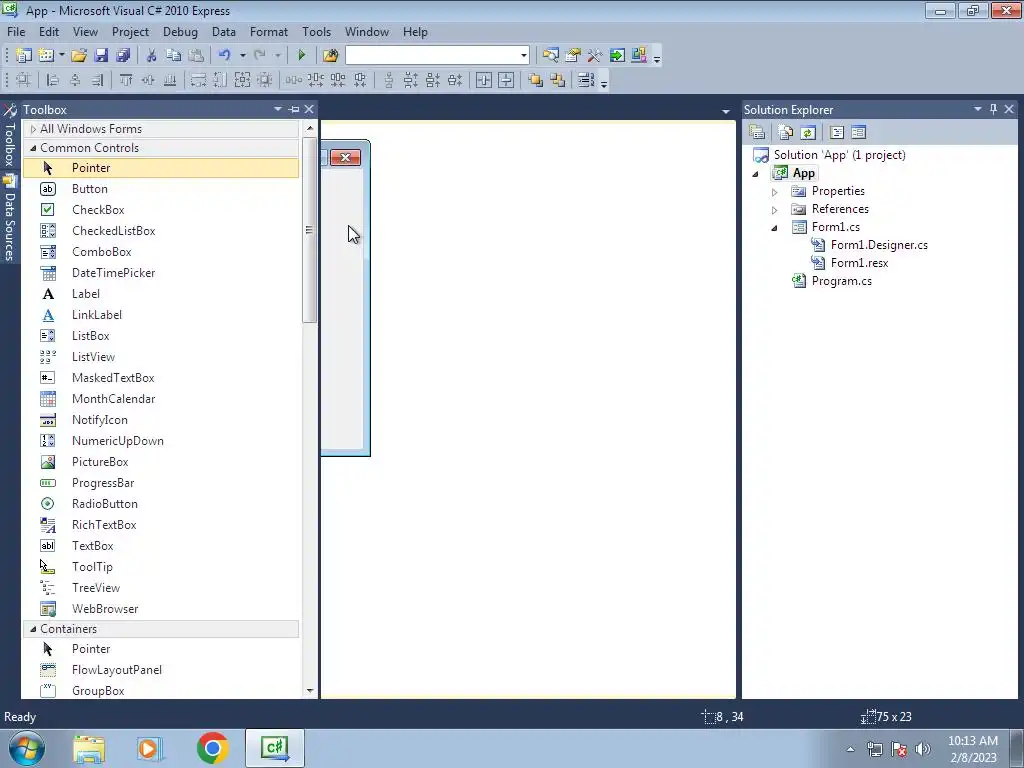Image resolution: width=1024 pixels, height=768 pixels.
Task: Click the Windows Start button
Action: click(x=27, y=748)
